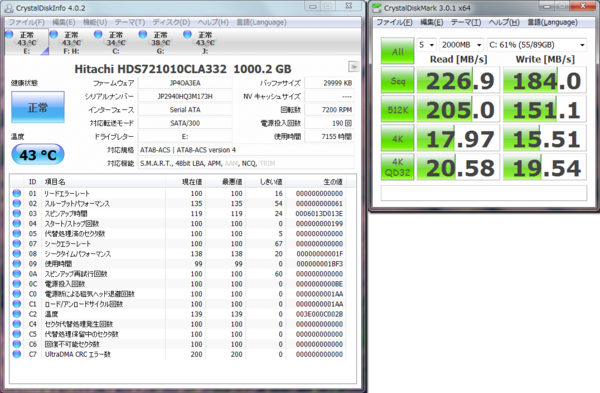
Task: Click status orb of attribute C5 row
Action: tap(16, 334)
